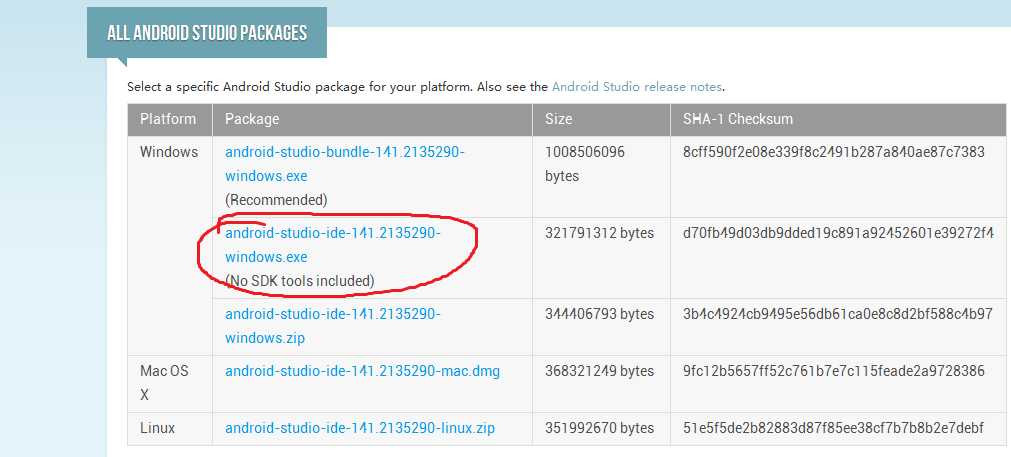Click the 1008506096 bytes size value
Screen dimensions: 1011x457
point(585,164)
